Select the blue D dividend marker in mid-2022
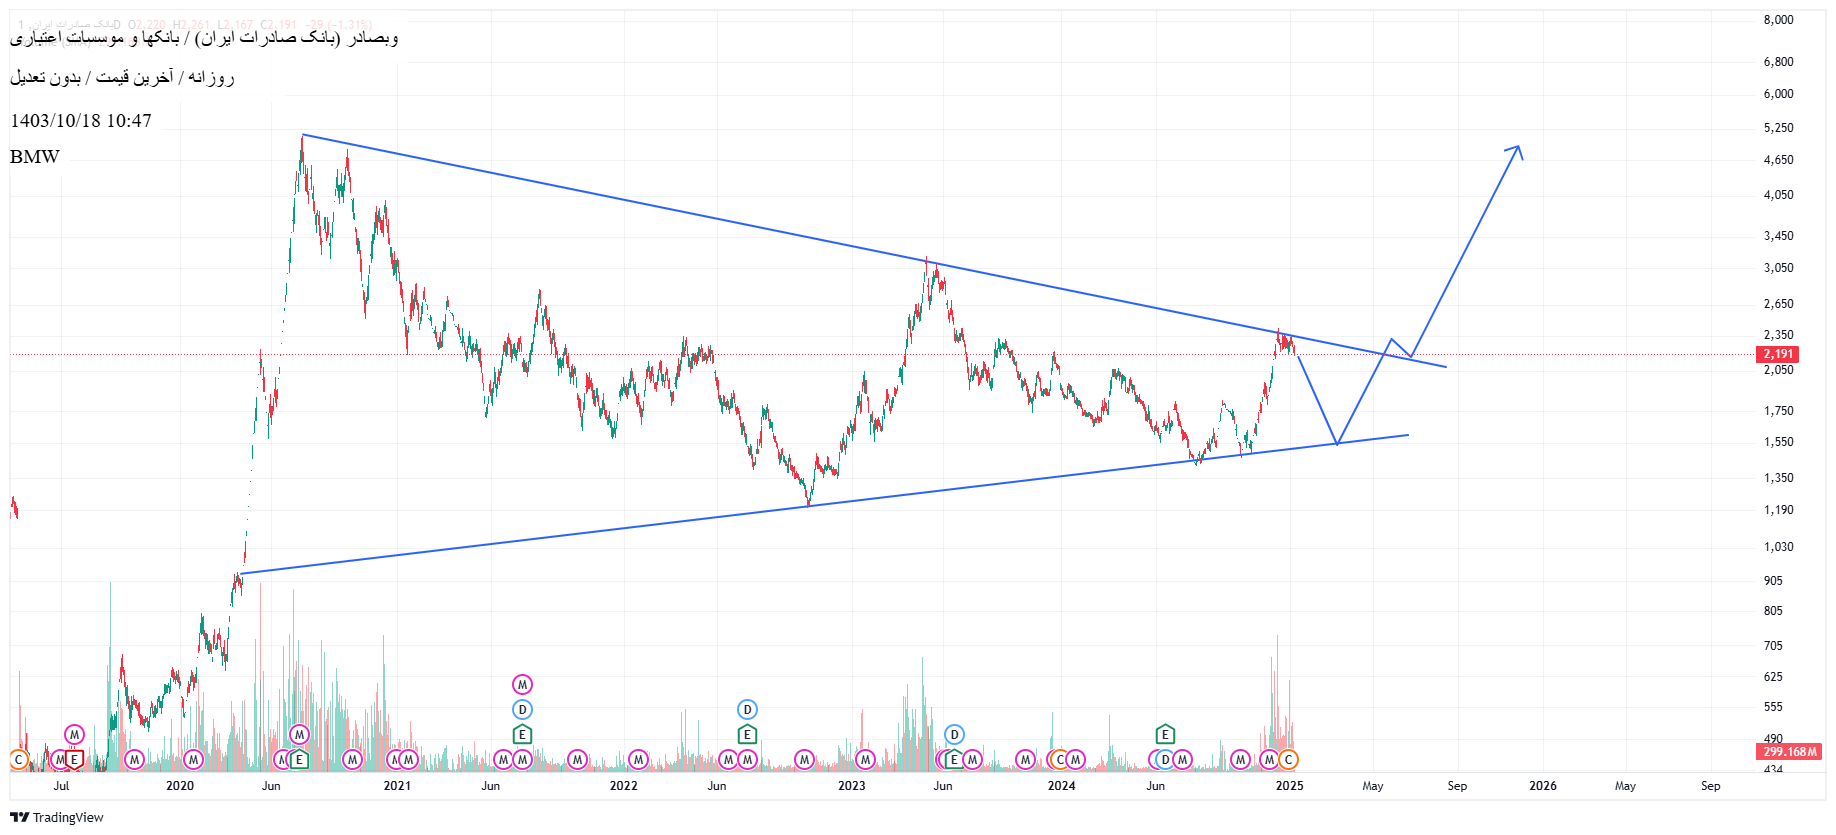 pyautogui.click(x=747, y=710)
